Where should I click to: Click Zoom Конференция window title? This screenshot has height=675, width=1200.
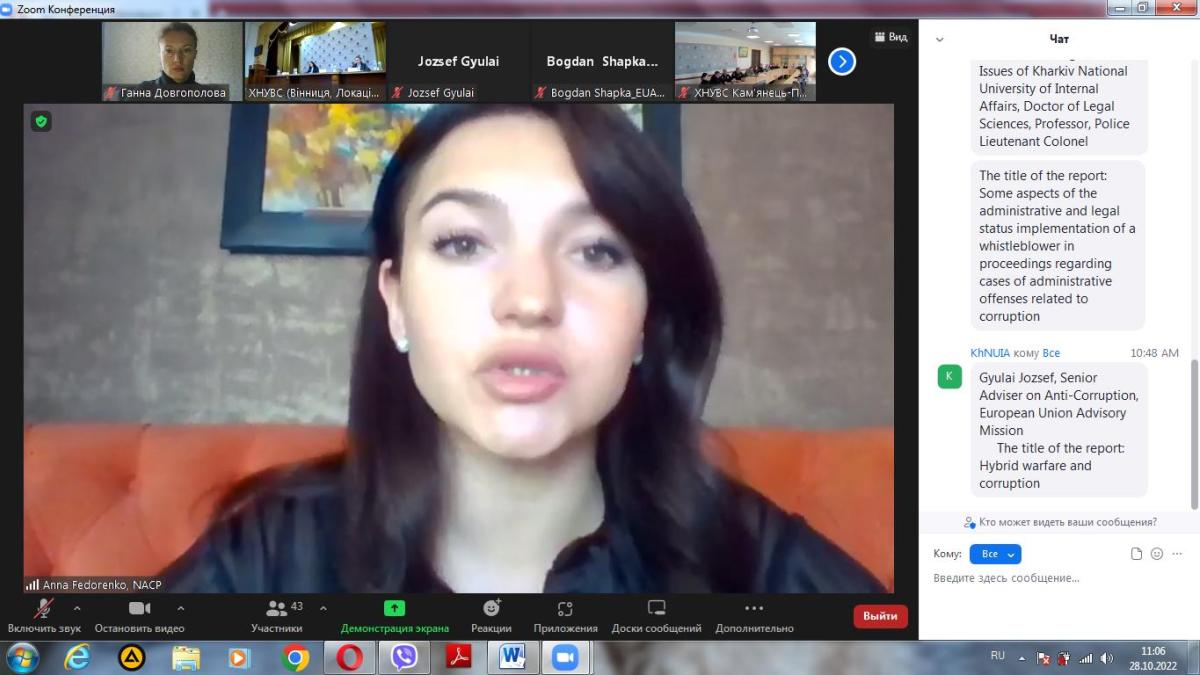66,9
